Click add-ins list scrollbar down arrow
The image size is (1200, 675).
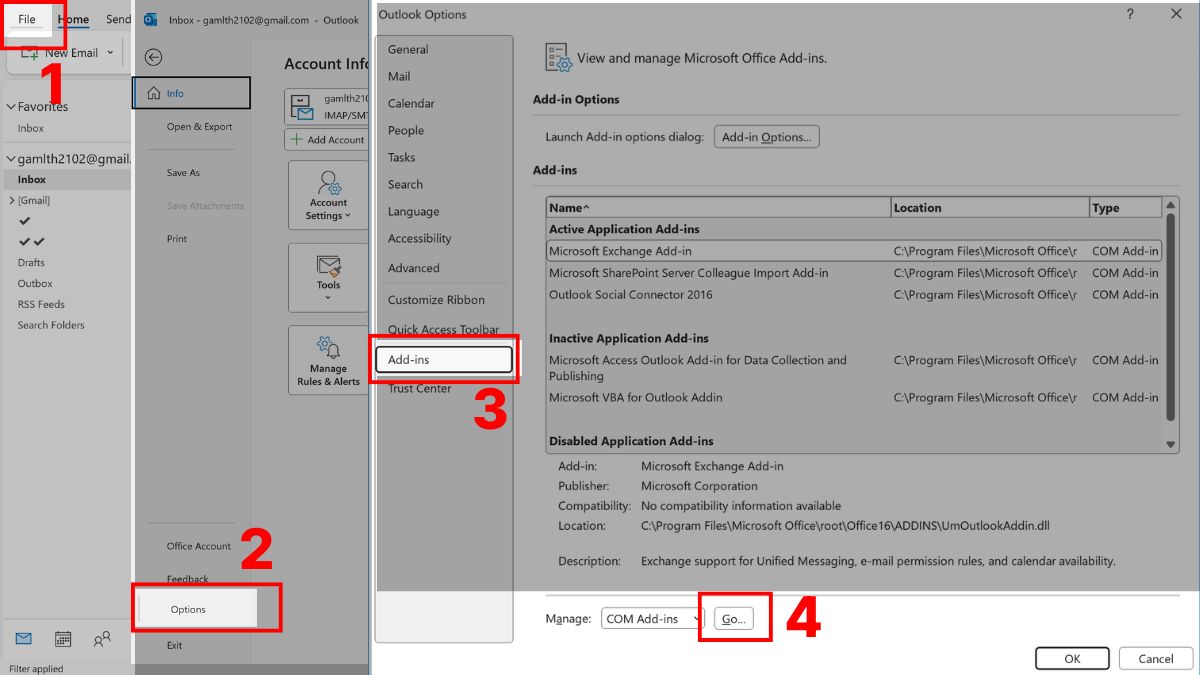click(x=1171, y=444)
